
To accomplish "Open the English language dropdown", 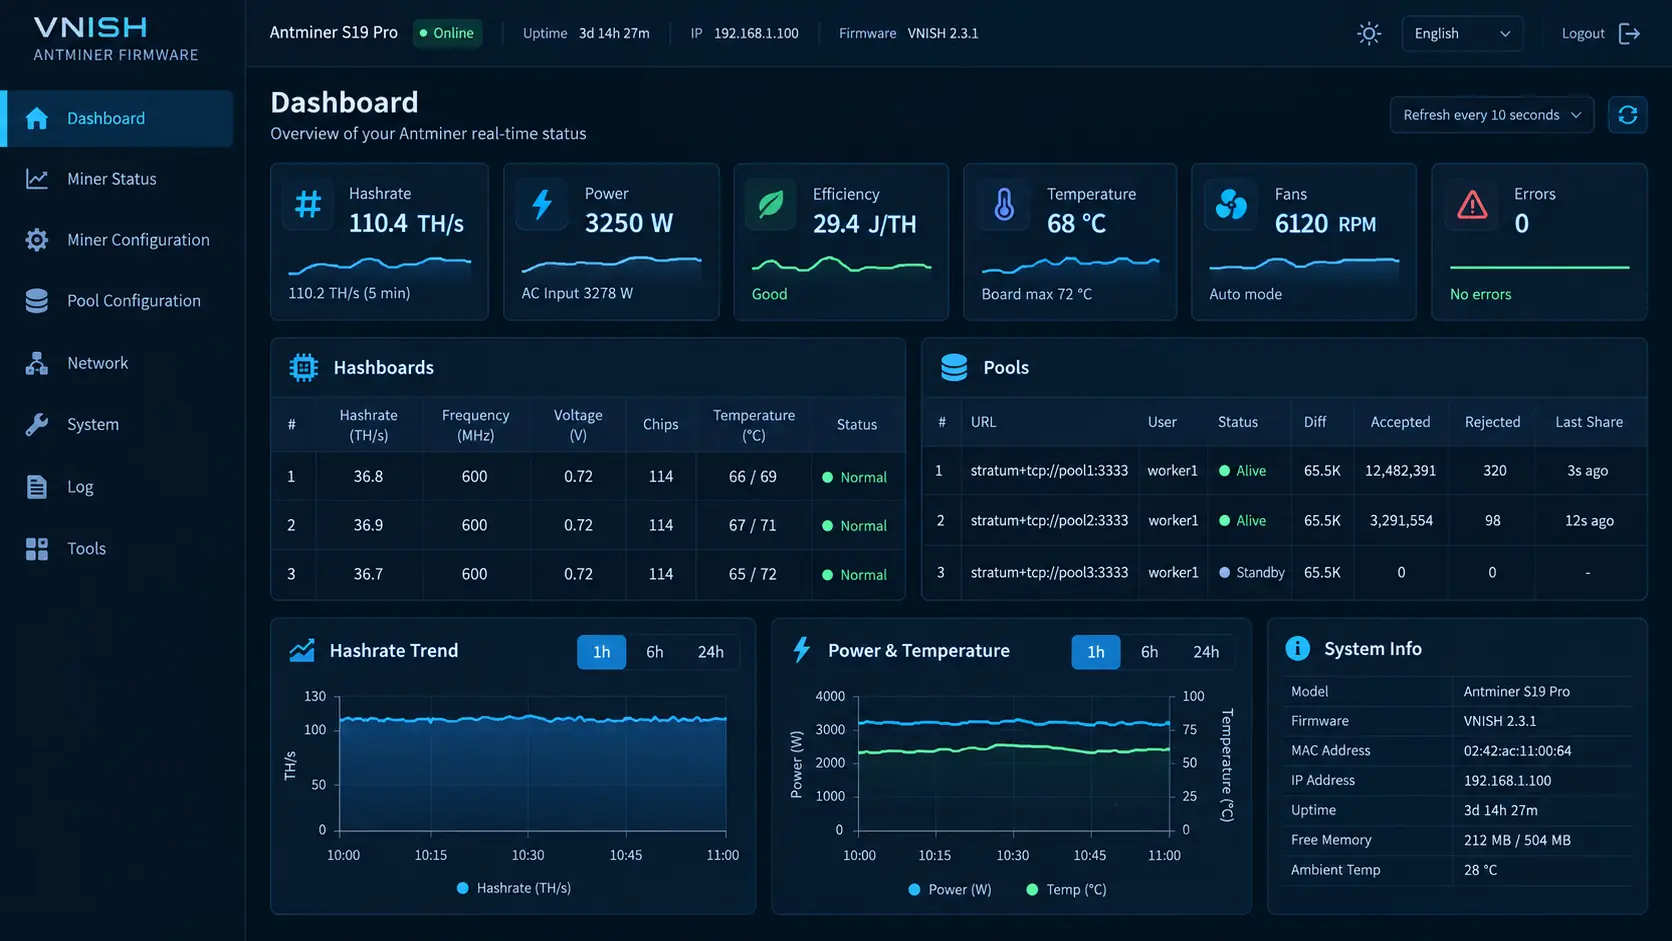I will click(x=1462, y=34).
